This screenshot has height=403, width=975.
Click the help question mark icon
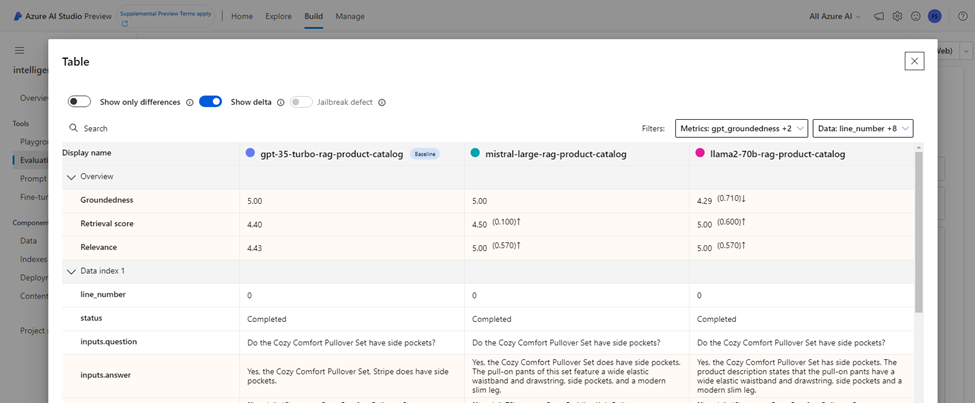click(962, 16)
